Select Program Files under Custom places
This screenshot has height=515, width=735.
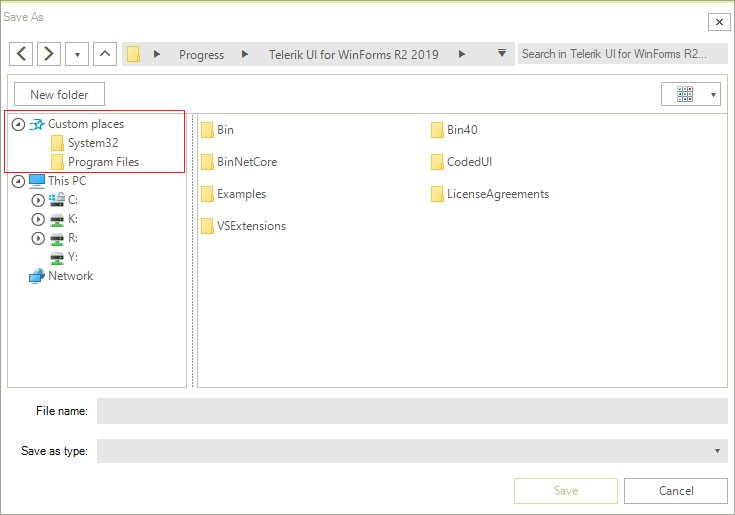tap(103, 162)
